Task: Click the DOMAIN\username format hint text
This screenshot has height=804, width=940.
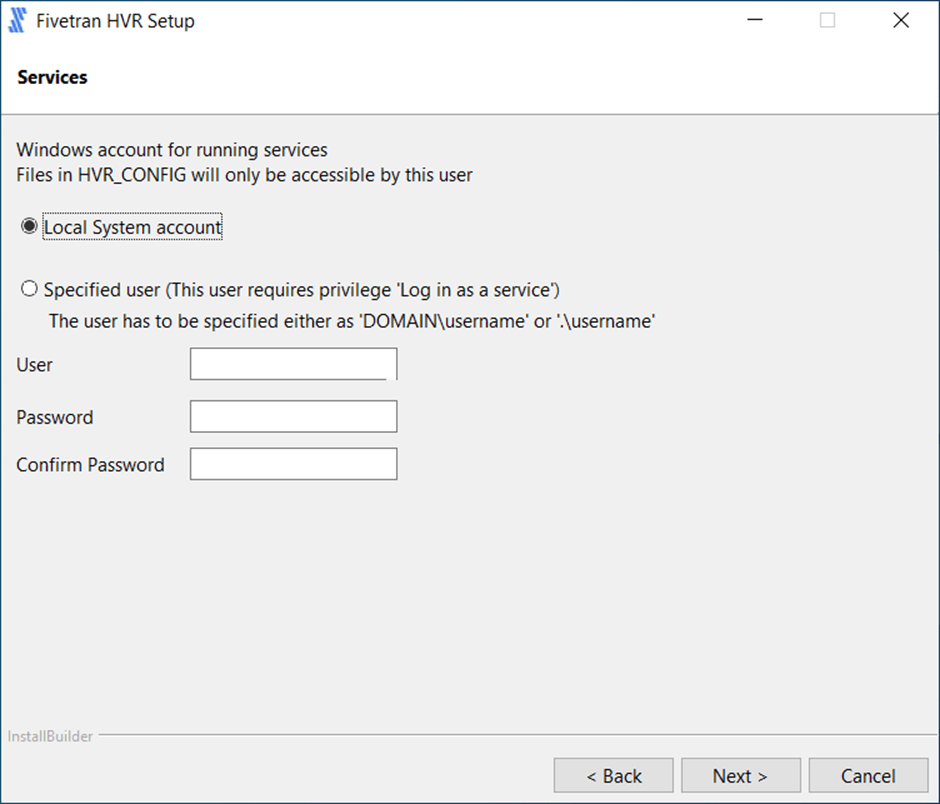Action: [x=351, y=322]
